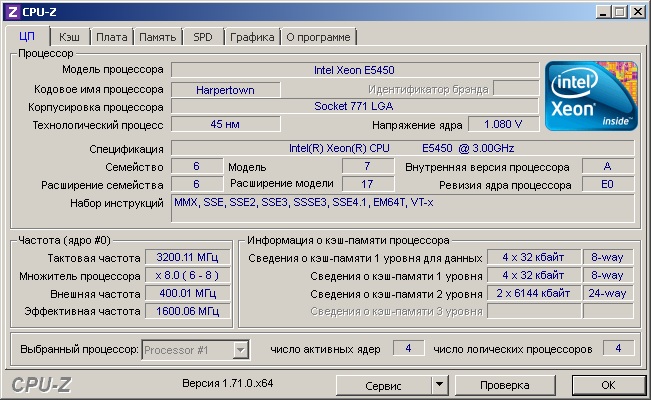
Task: Click the 24-way L2 cache associativity value
Action: [608, 293]
